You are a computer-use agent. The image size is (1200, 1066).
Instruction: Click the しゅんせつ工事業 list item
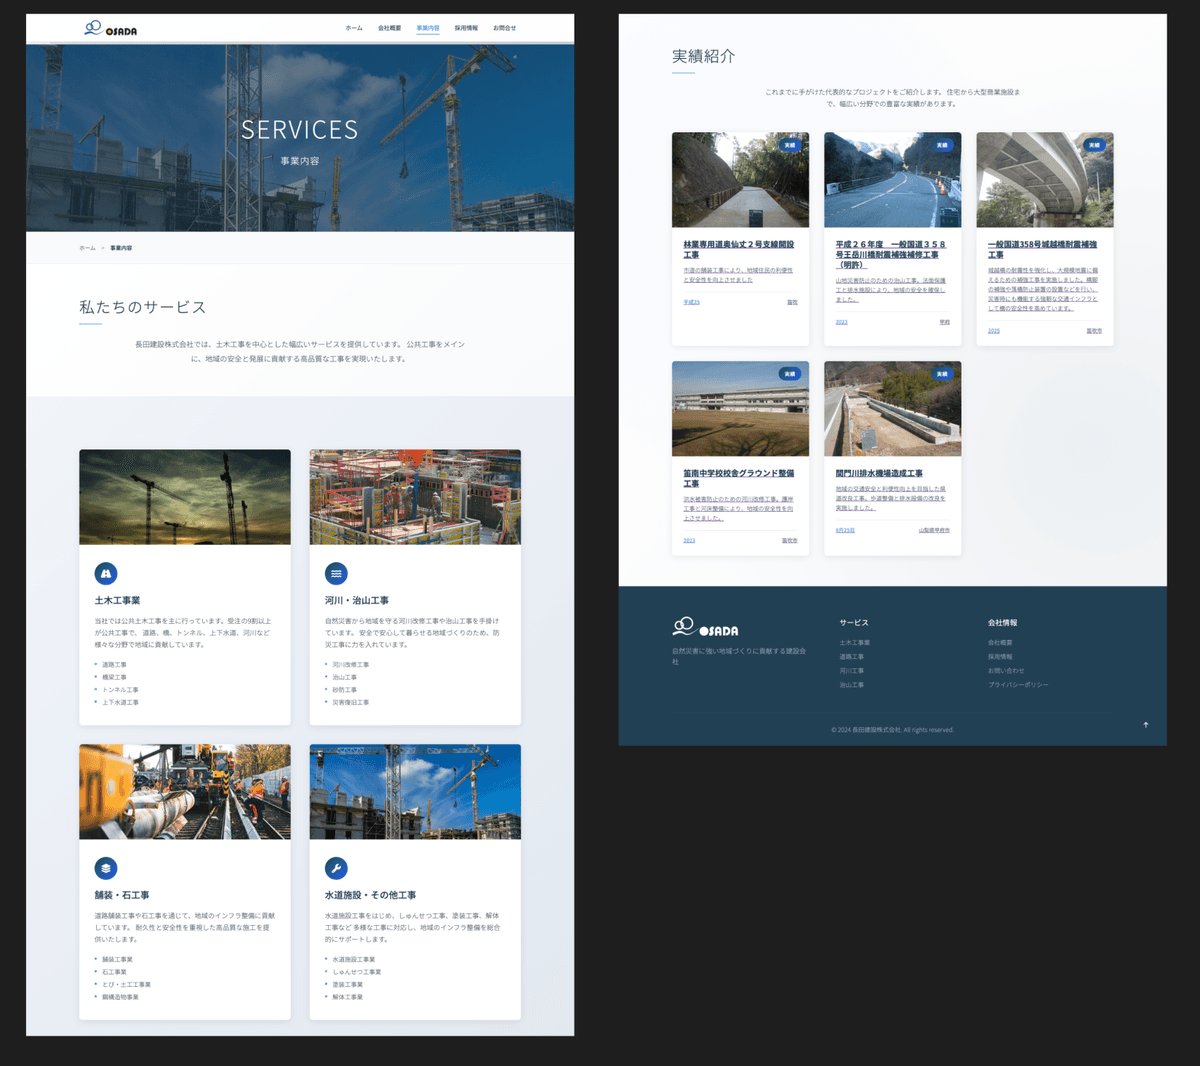click(356, 972)
